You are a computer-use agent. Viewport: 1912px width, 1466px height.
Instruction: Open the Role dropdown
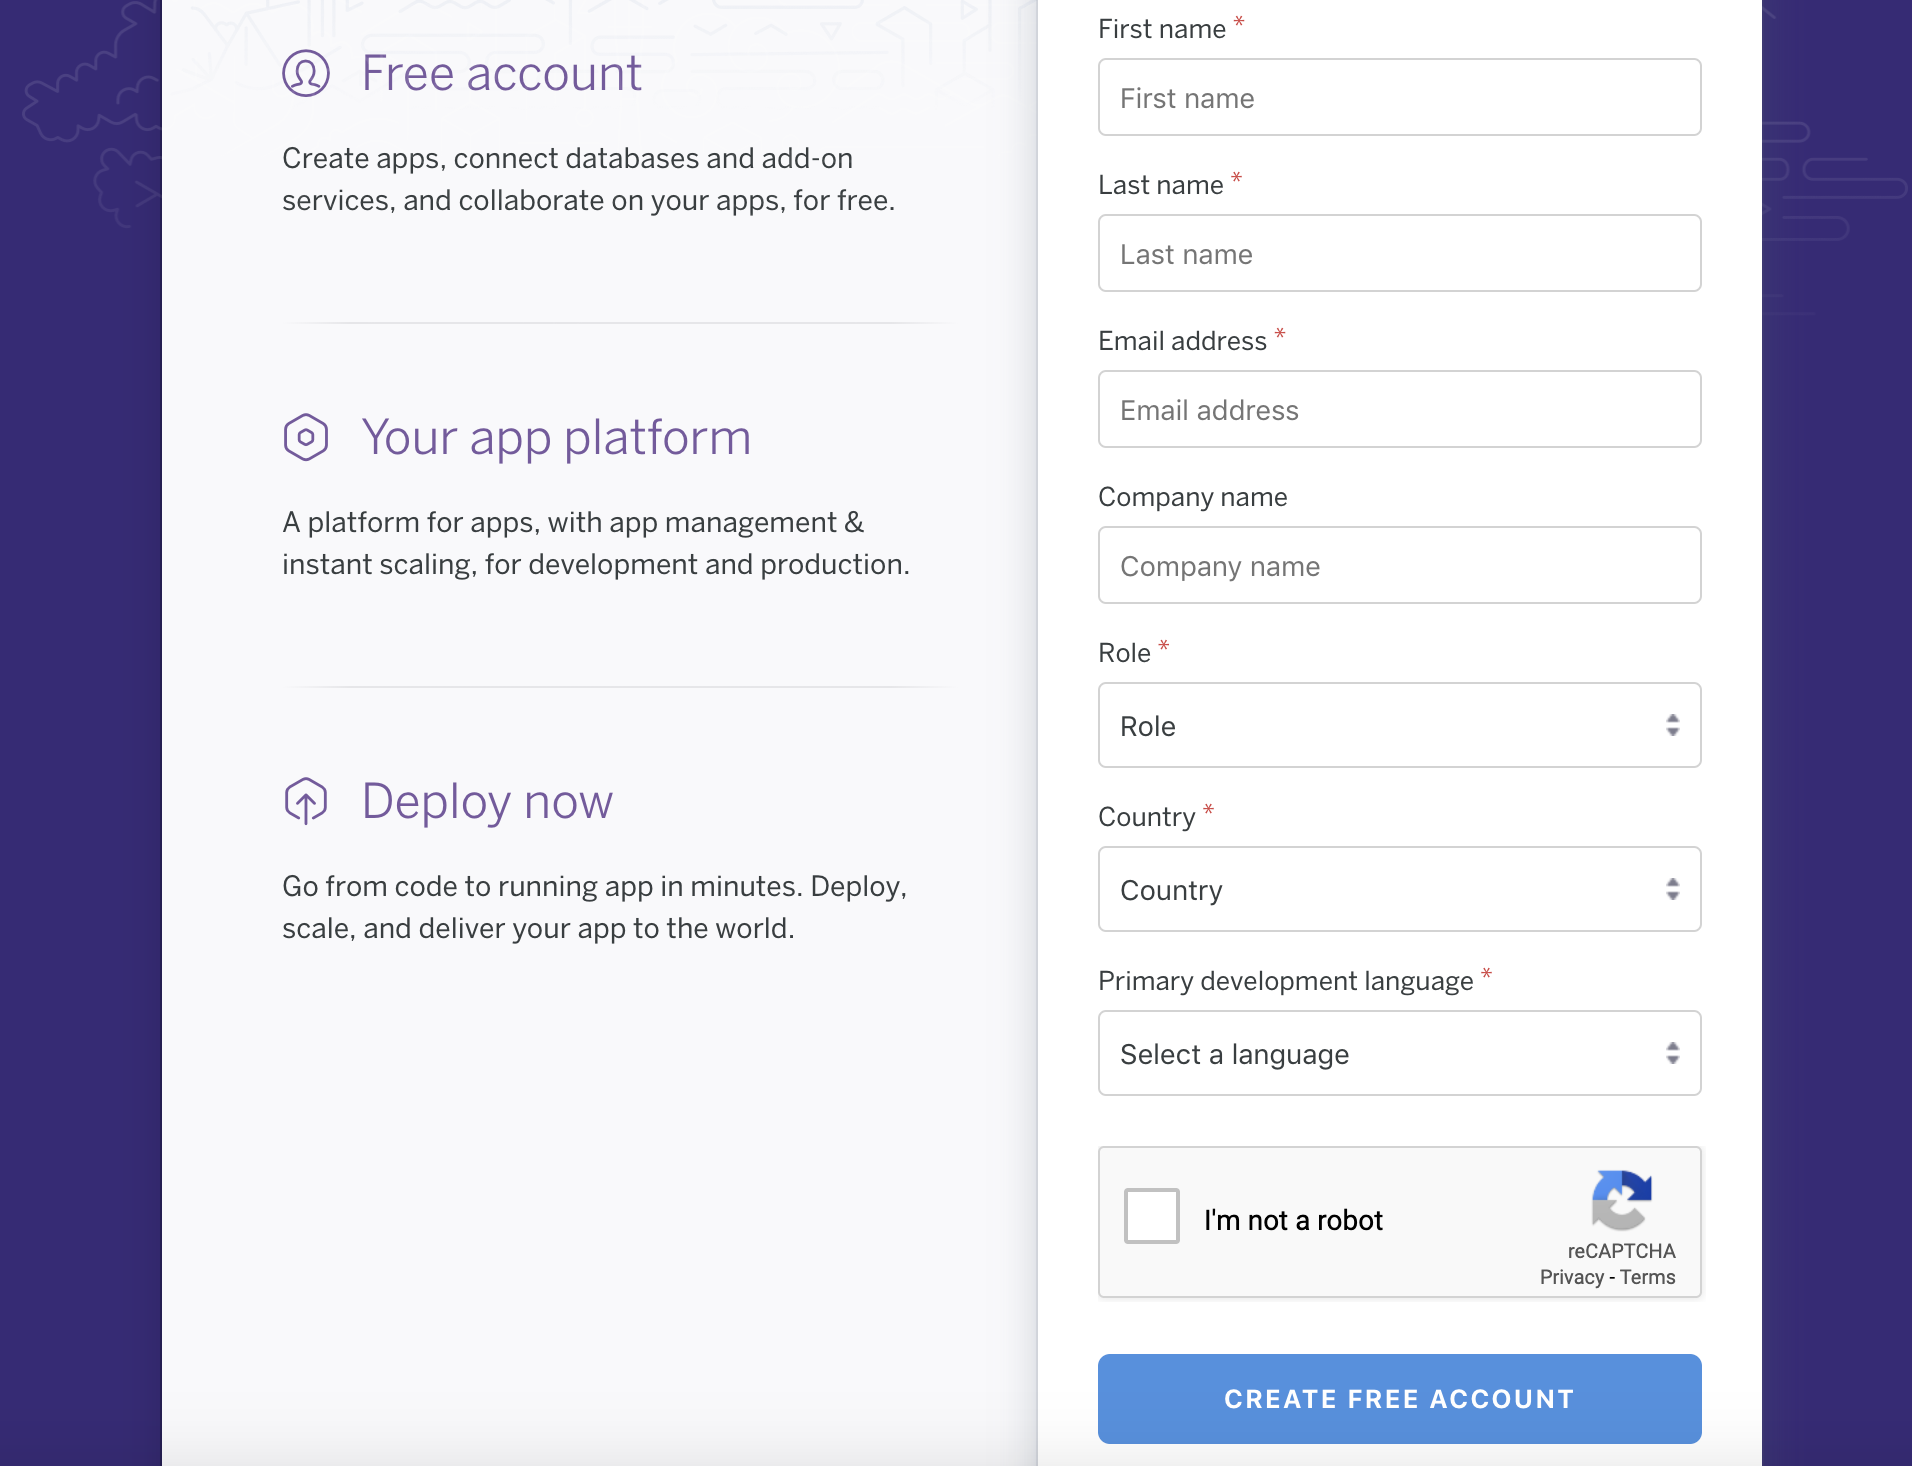click(x=1399, y=725)
